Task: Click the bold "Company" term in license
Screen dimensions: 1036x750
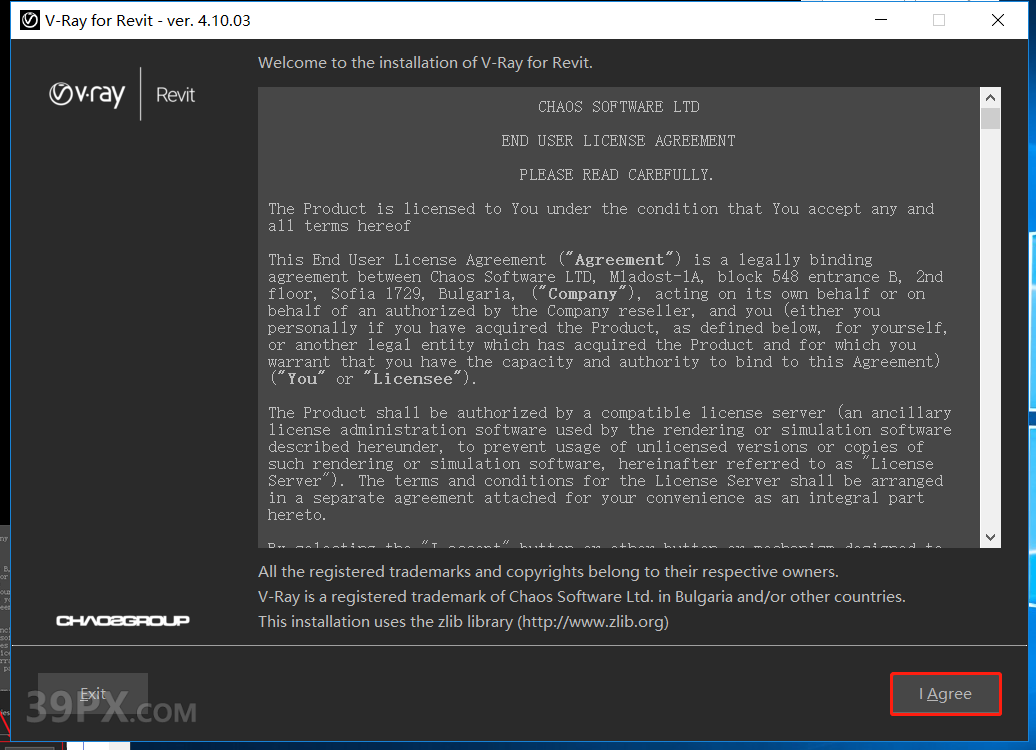Action: pos(582,293)
